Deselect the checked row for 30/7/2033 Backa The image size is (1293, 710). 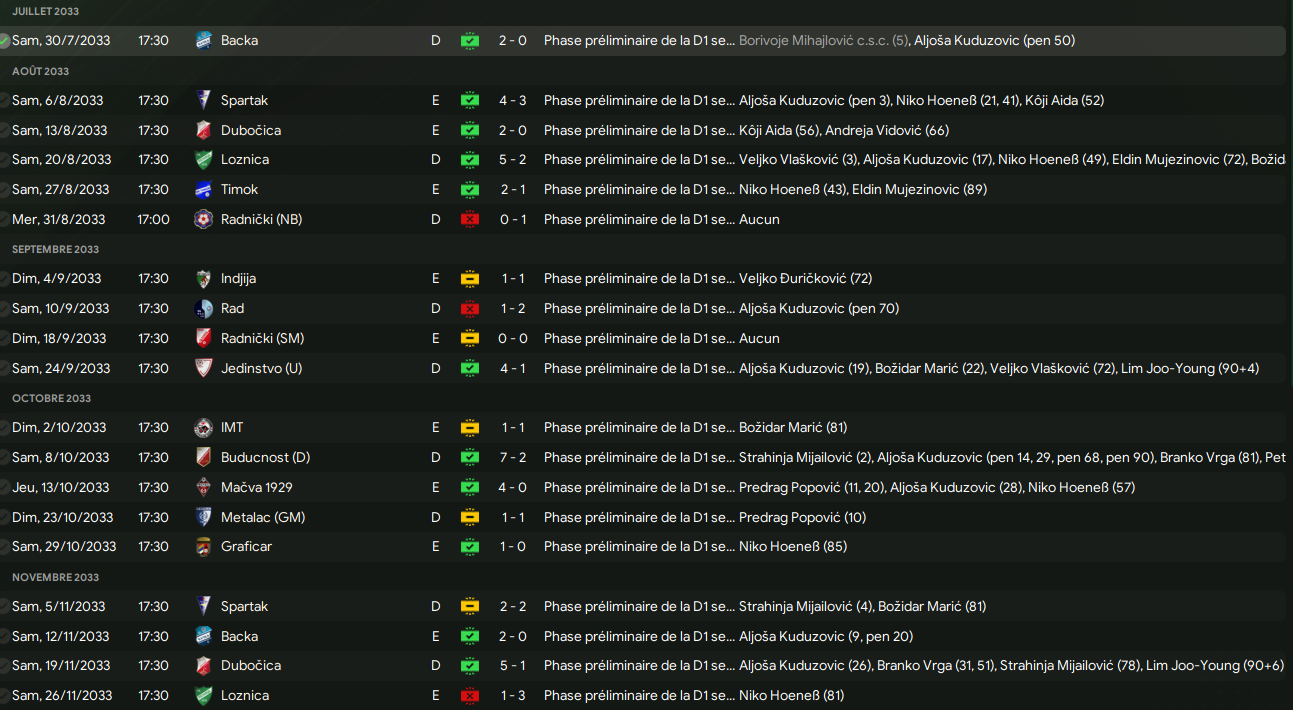point(5,41)
